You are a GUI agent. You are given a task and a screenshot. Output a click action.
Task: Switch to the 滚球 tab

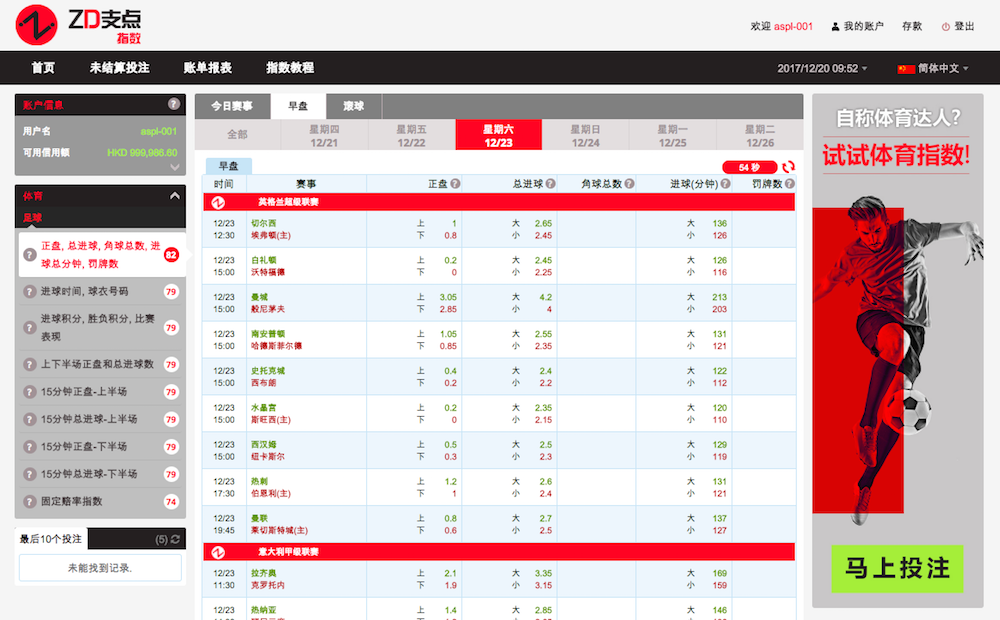(353, 106)
